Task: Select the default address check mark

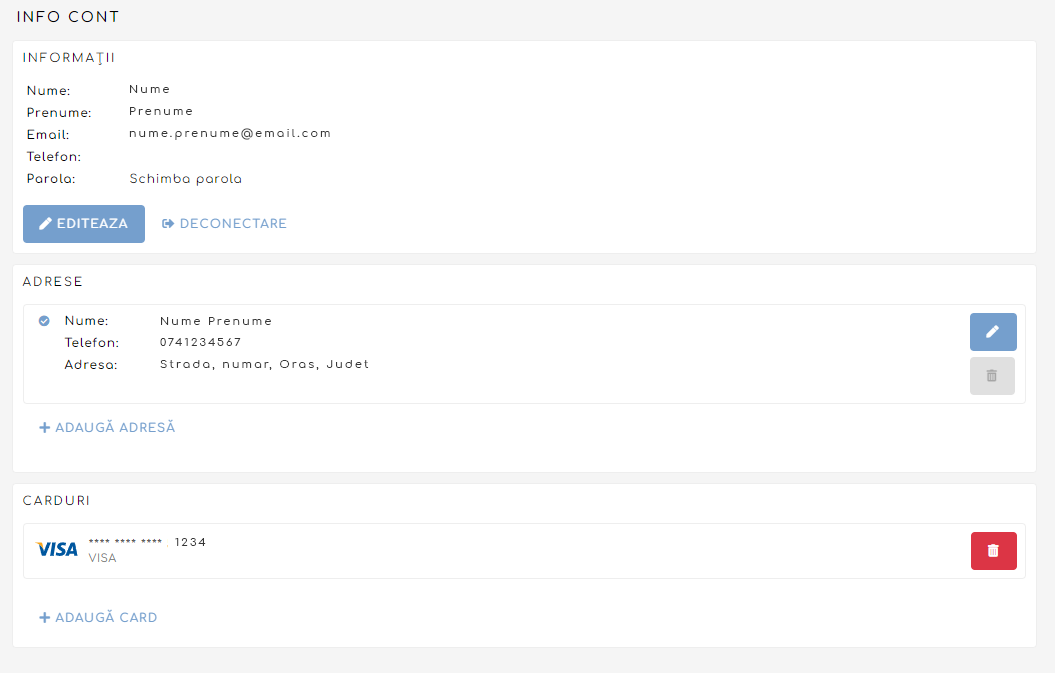Action: click(44, 321)
